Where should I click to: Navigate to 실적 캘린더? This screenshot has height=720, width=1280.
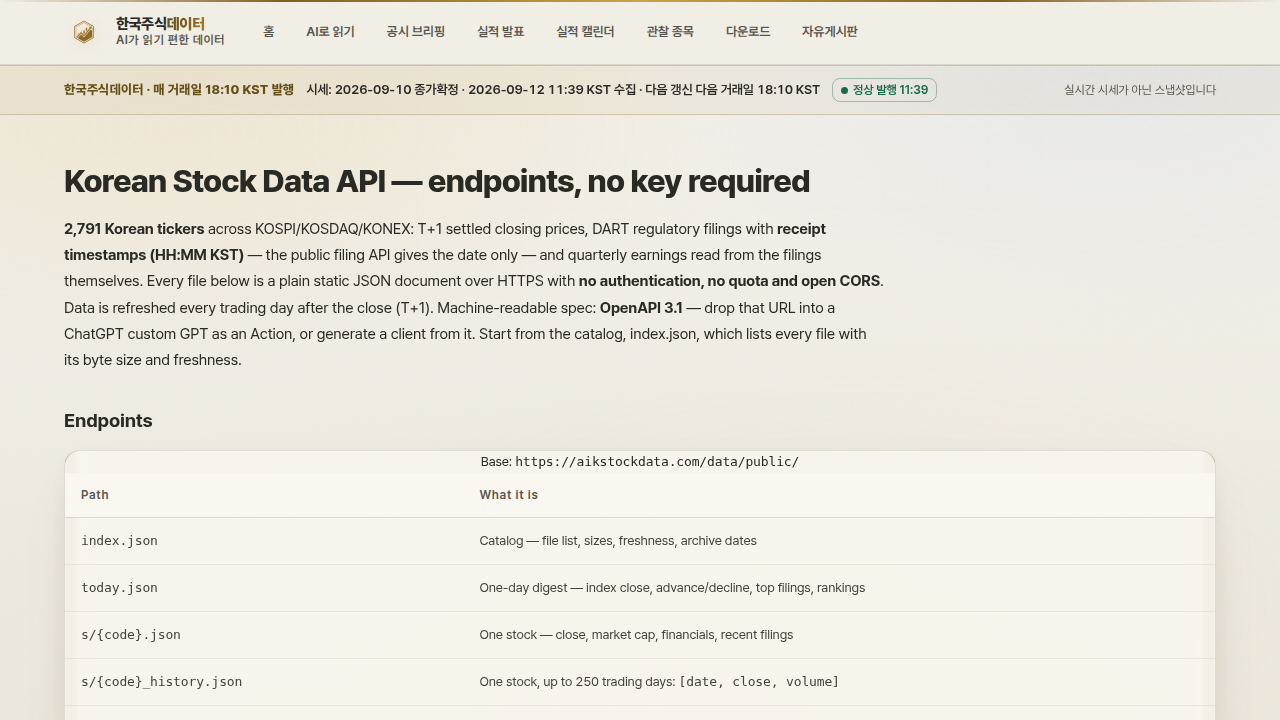click(585, 32)
